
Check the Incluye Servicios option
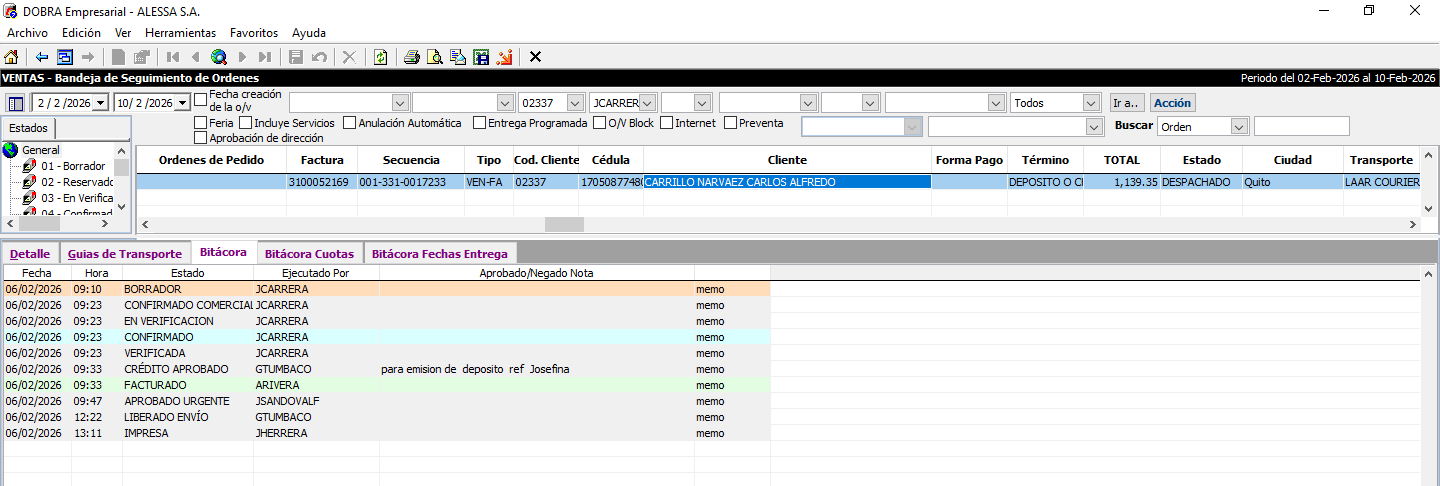[246, 123]
